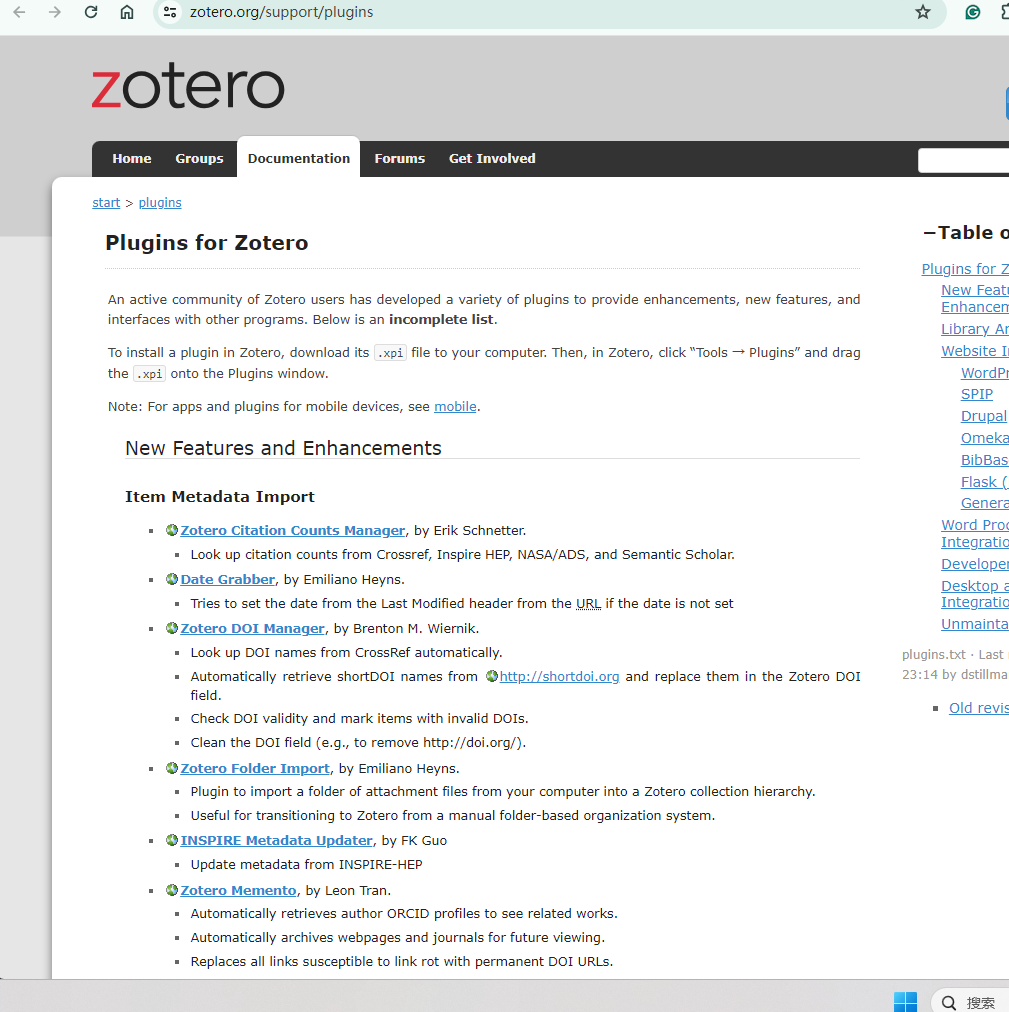Jump to New Features section in contents
1009x1012 pixels.
(975, 299)
